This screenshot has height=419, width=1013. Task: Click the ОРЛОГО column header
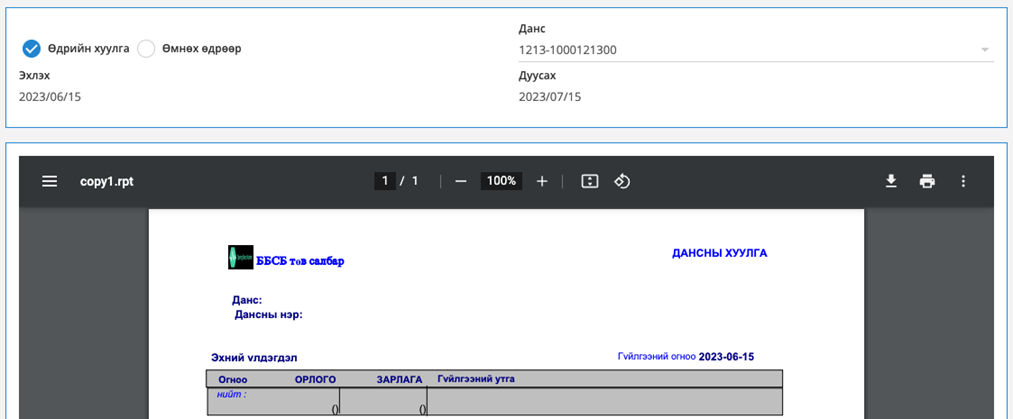click(x=315, y=380)
